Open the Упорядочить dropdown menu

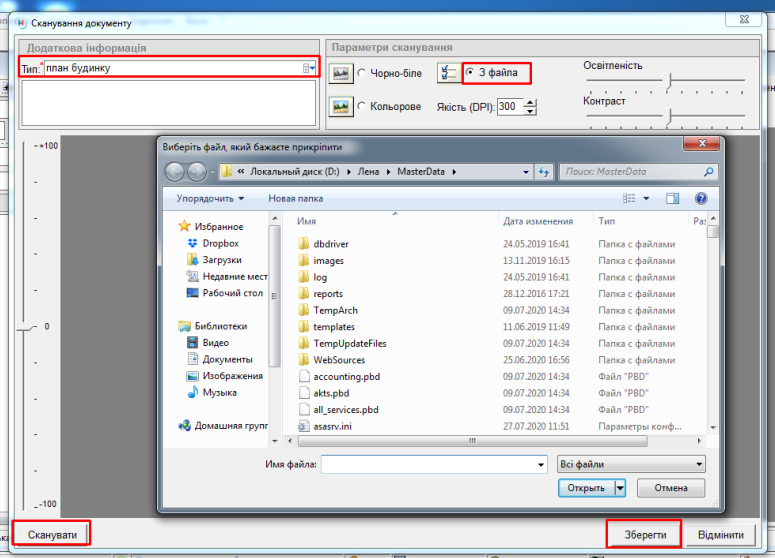click(211, 199)
